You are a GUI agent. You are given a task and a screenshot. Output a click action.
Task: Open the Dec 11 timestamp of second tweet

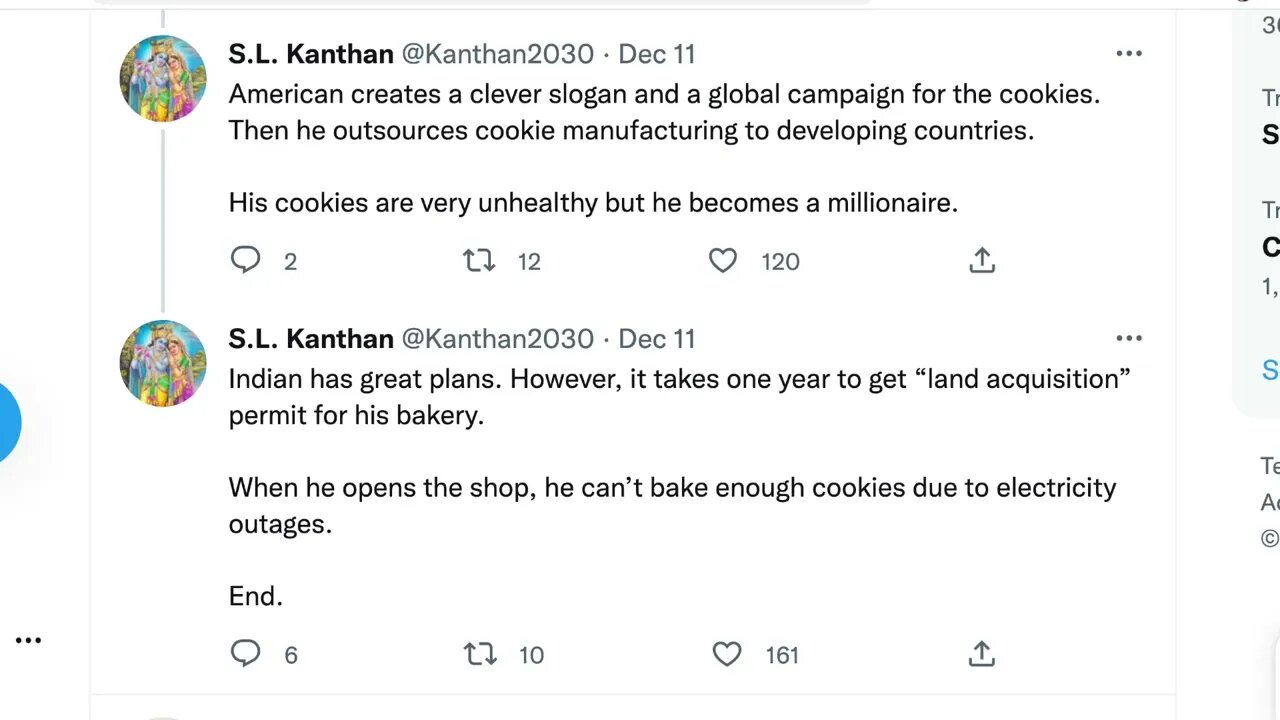(657, 339)
